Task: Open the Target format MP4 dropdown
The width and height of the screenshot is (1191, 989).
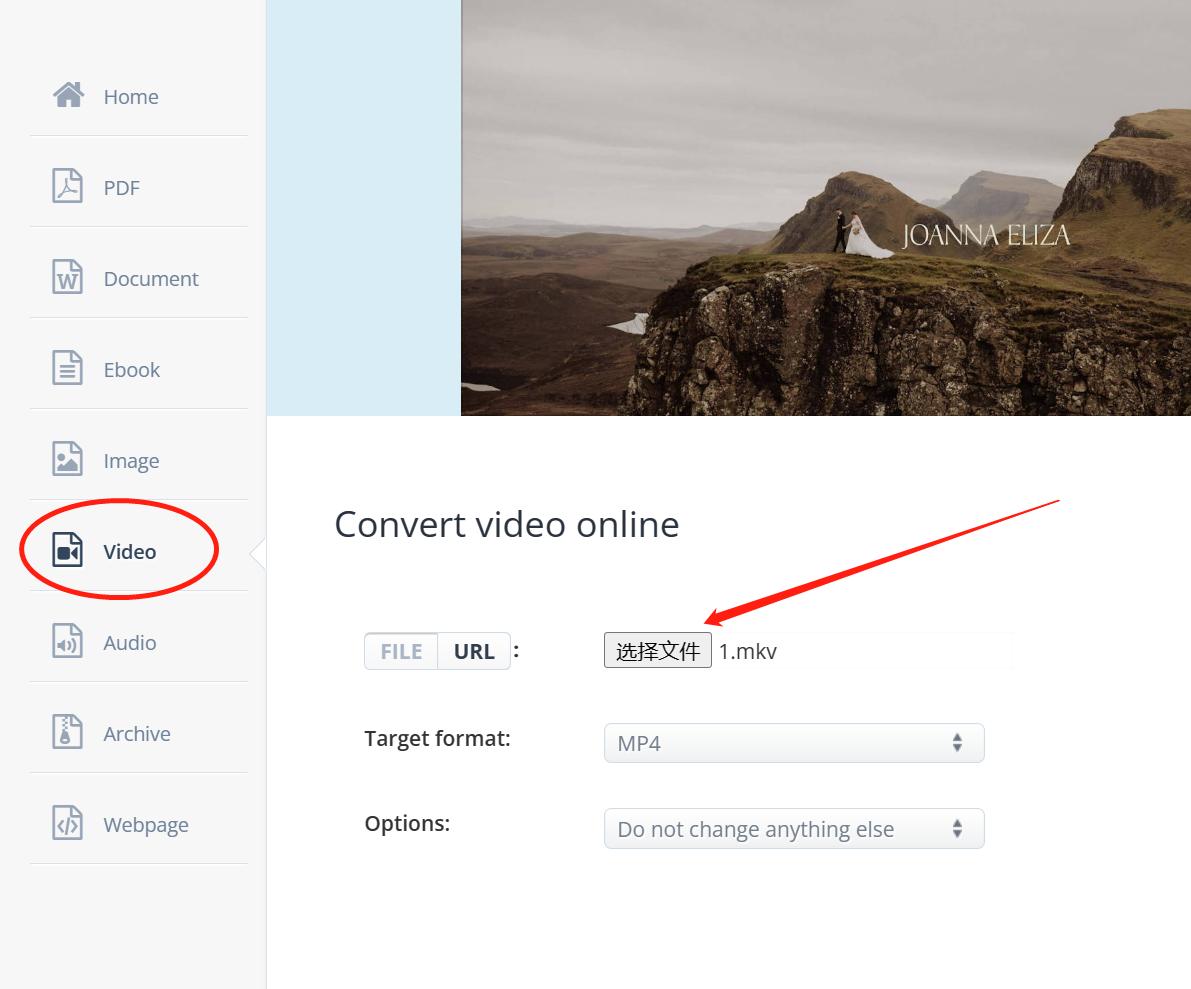Action: tap(780, 743)
